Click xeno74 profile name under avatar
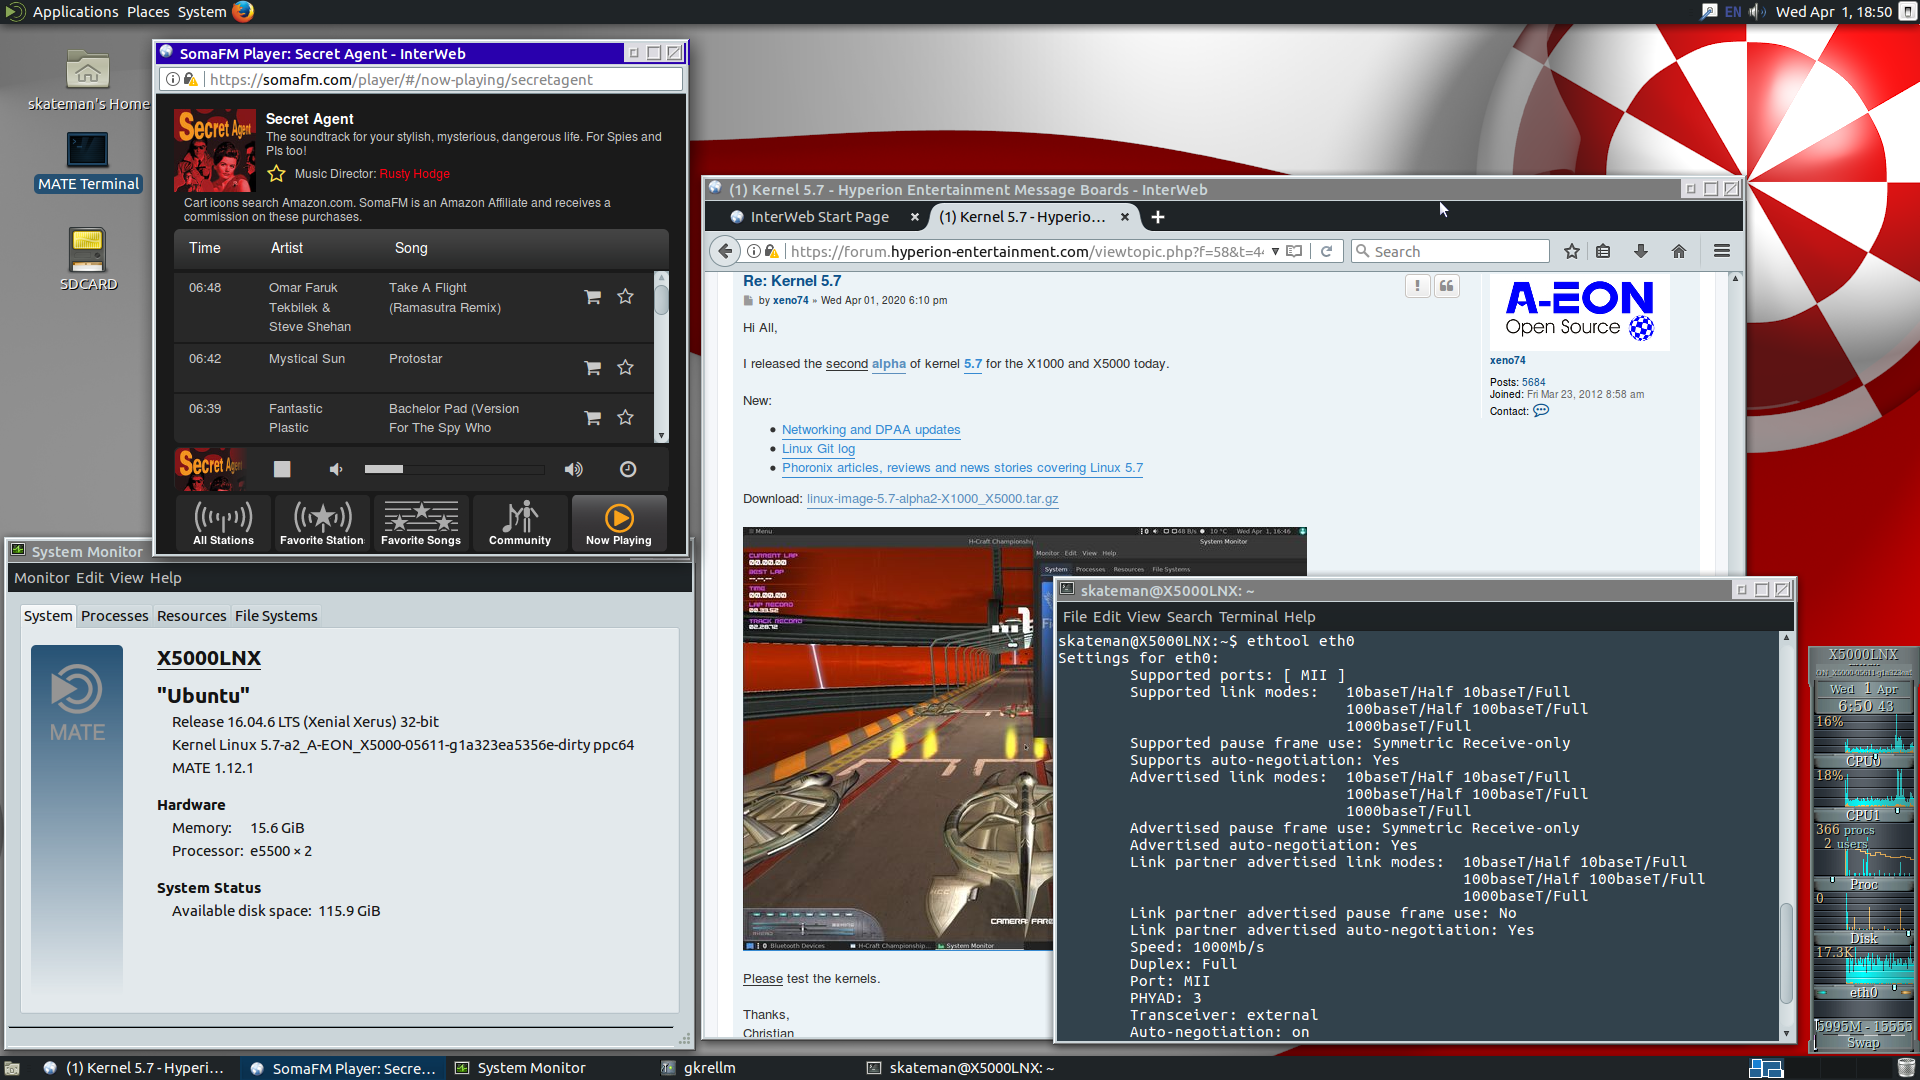Viewport: 1920px width, 1080px height. [1507, 360]
